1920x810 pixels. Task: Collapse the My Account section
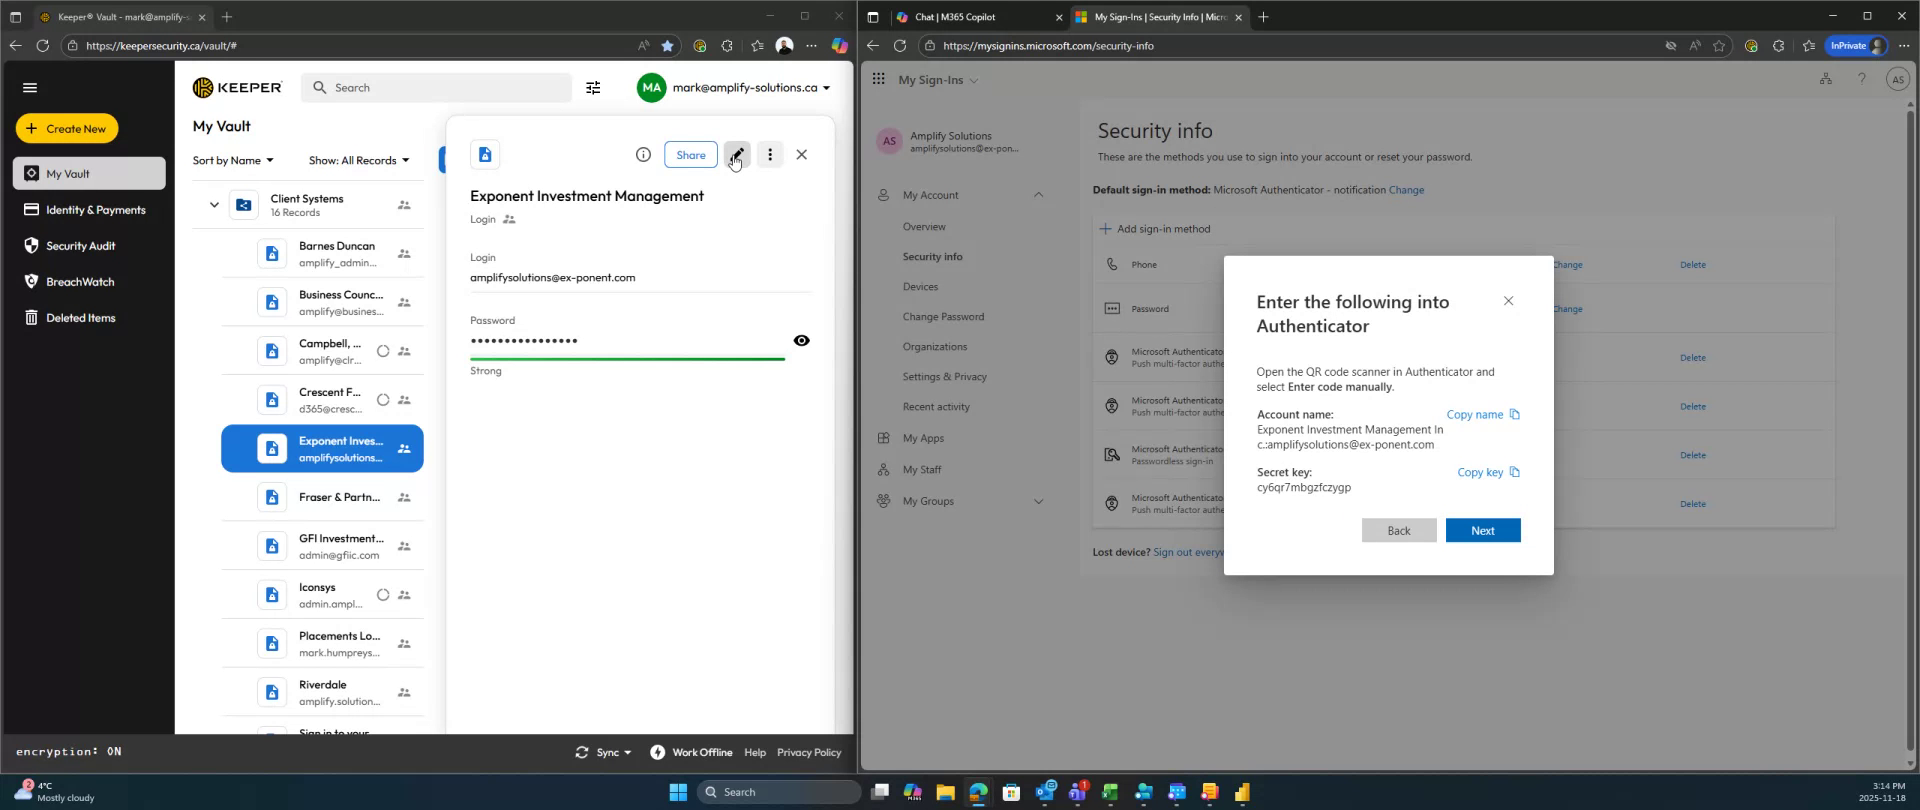point(1038,195)
